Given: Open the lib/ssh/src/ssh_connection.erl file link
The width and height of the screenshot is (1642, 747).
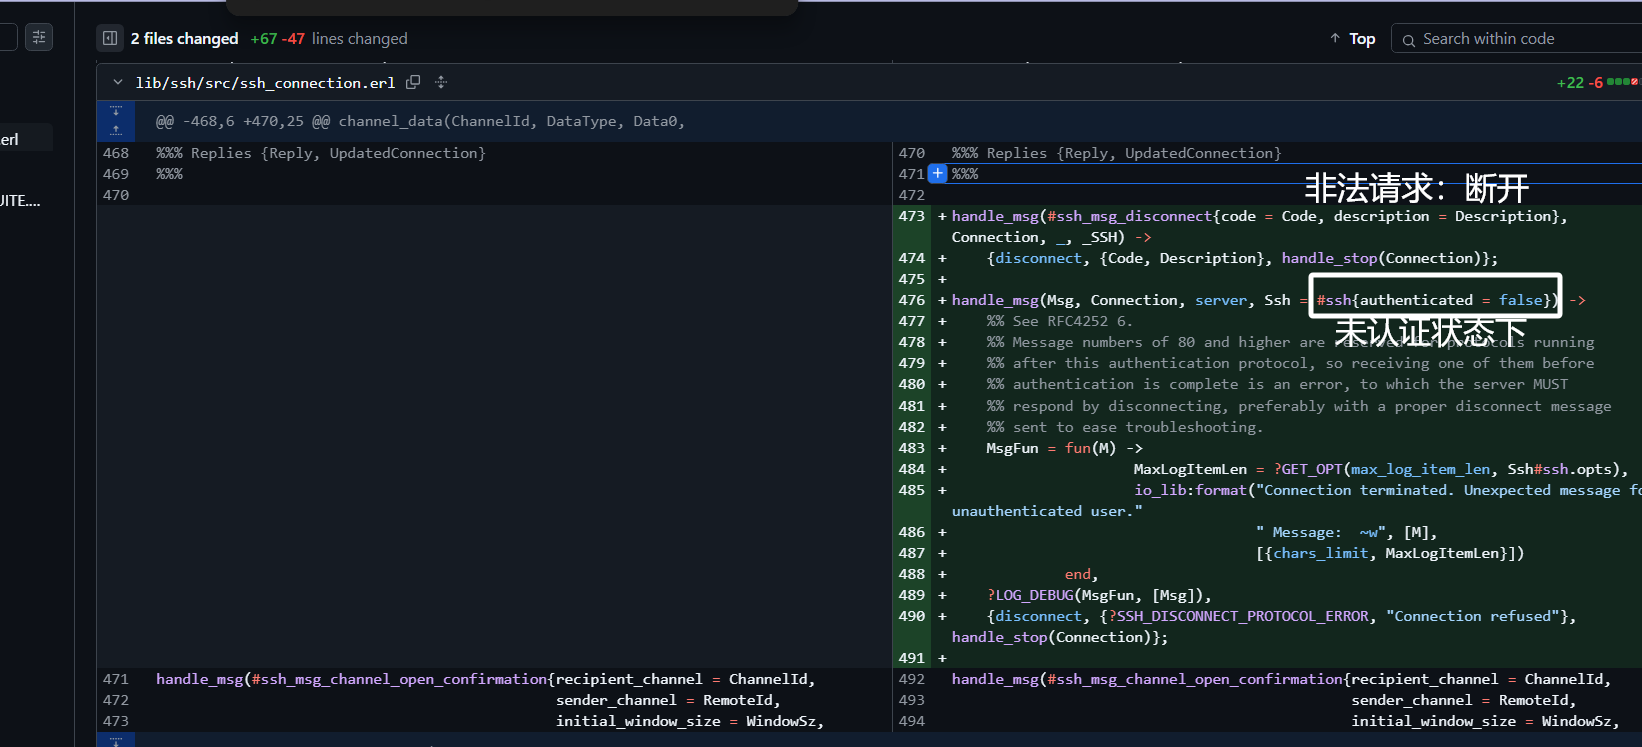Looking at the screenshot, I should tap(265, 83).
